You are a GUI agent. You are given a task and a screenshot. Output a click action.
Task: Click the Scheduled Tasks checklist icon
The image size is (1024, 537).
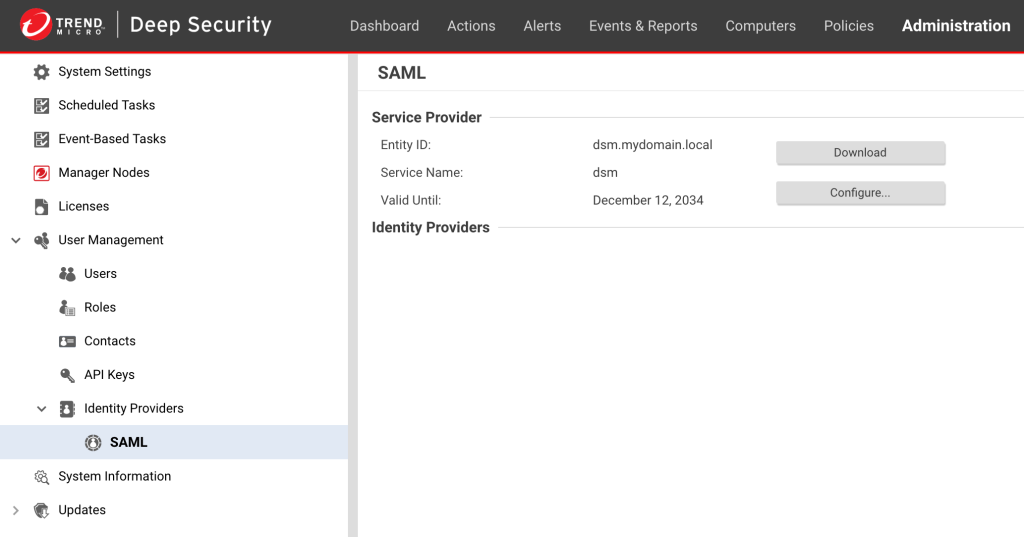[x=41, y=105]
